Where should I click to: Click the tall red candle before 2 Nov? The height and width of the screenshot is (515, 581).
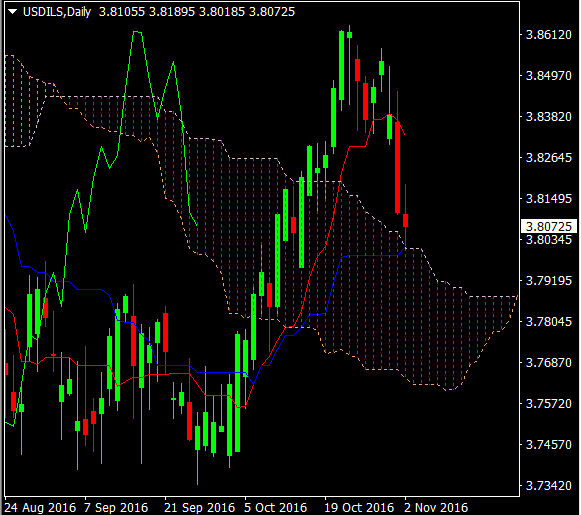tap(398, 167)
